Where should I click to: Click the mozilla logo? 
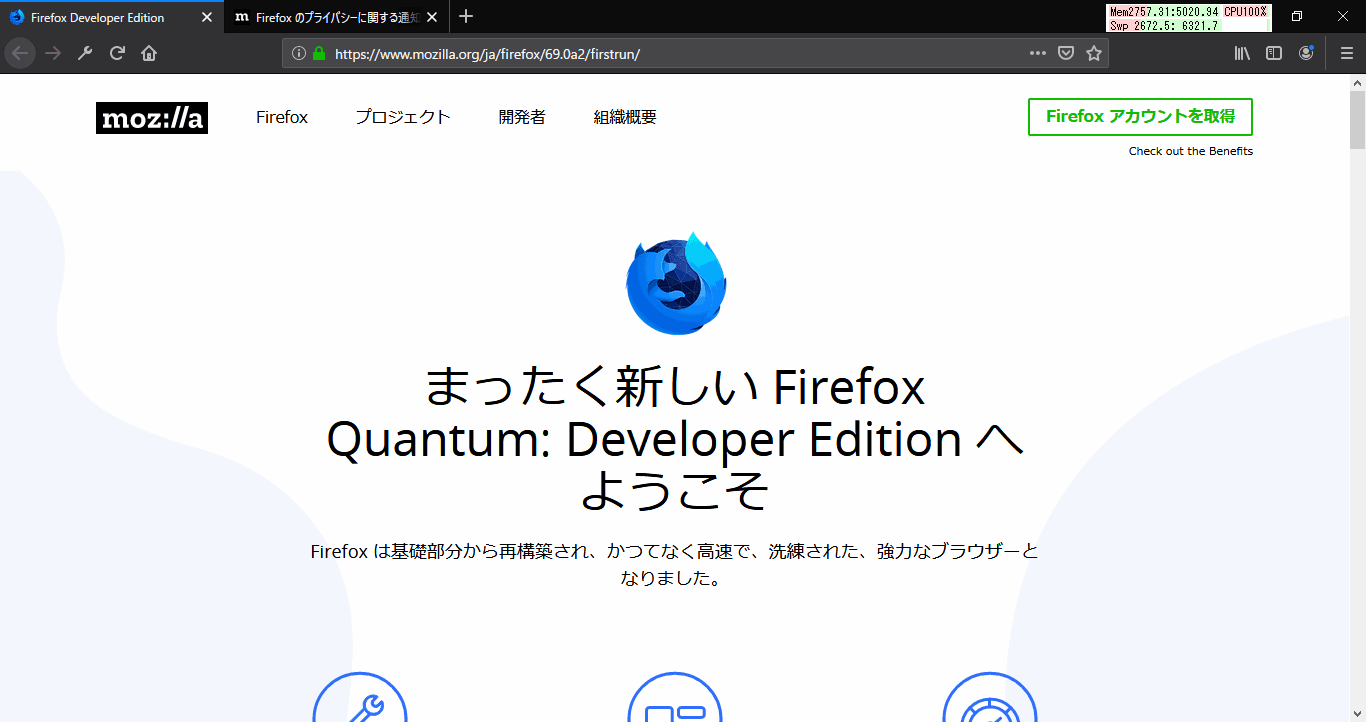(152, 118)
